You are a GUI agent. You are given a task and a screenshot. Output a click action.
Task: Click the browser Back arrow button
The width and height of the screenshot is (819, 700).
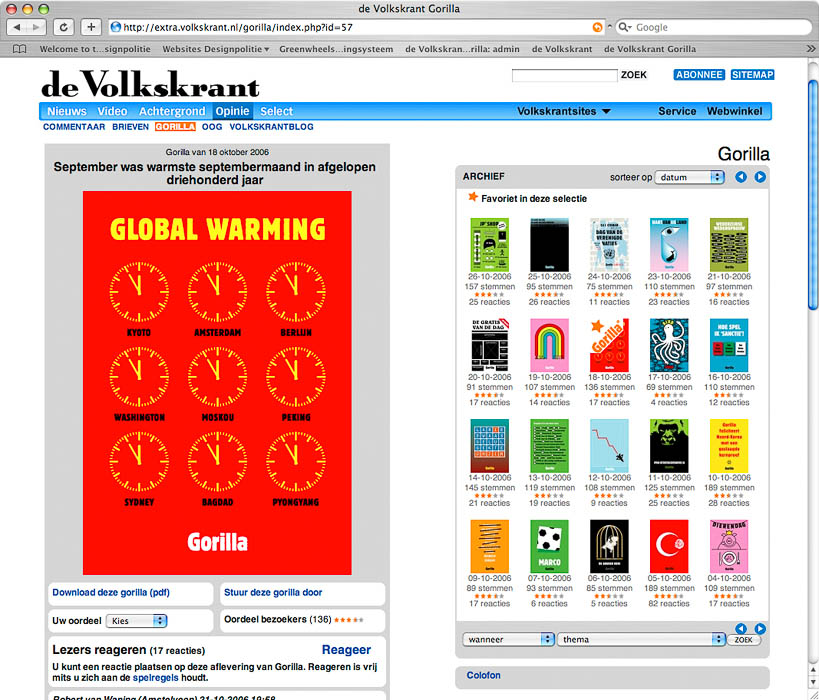click(x=17, y=27)
